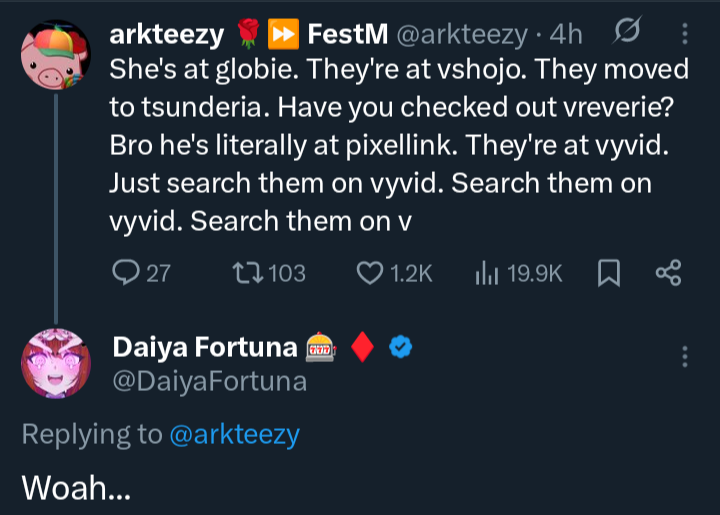Like the arkteezy tweet with the heart

371,272
